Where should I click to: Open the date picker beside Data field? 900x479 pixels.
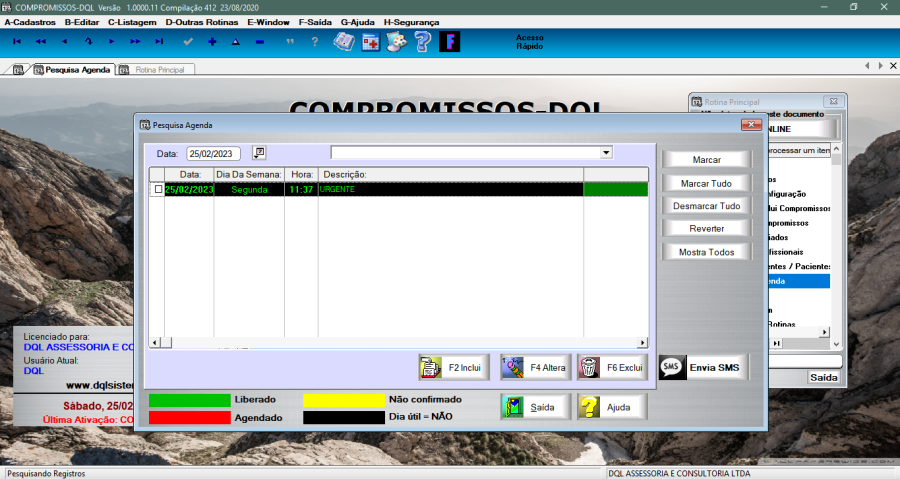pos(259,153)
